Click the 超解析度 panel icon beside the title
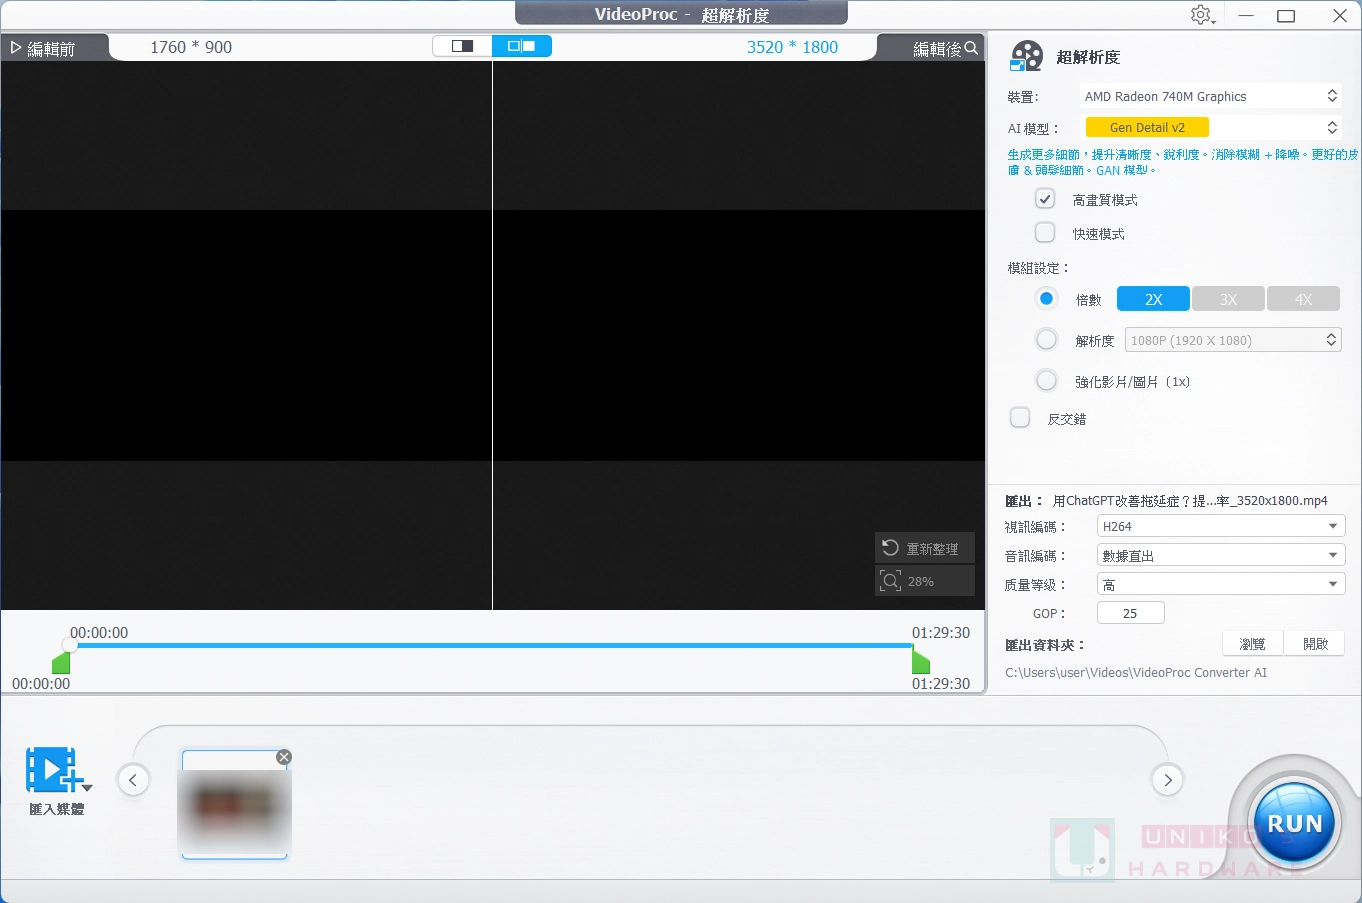 point(1025,56)
